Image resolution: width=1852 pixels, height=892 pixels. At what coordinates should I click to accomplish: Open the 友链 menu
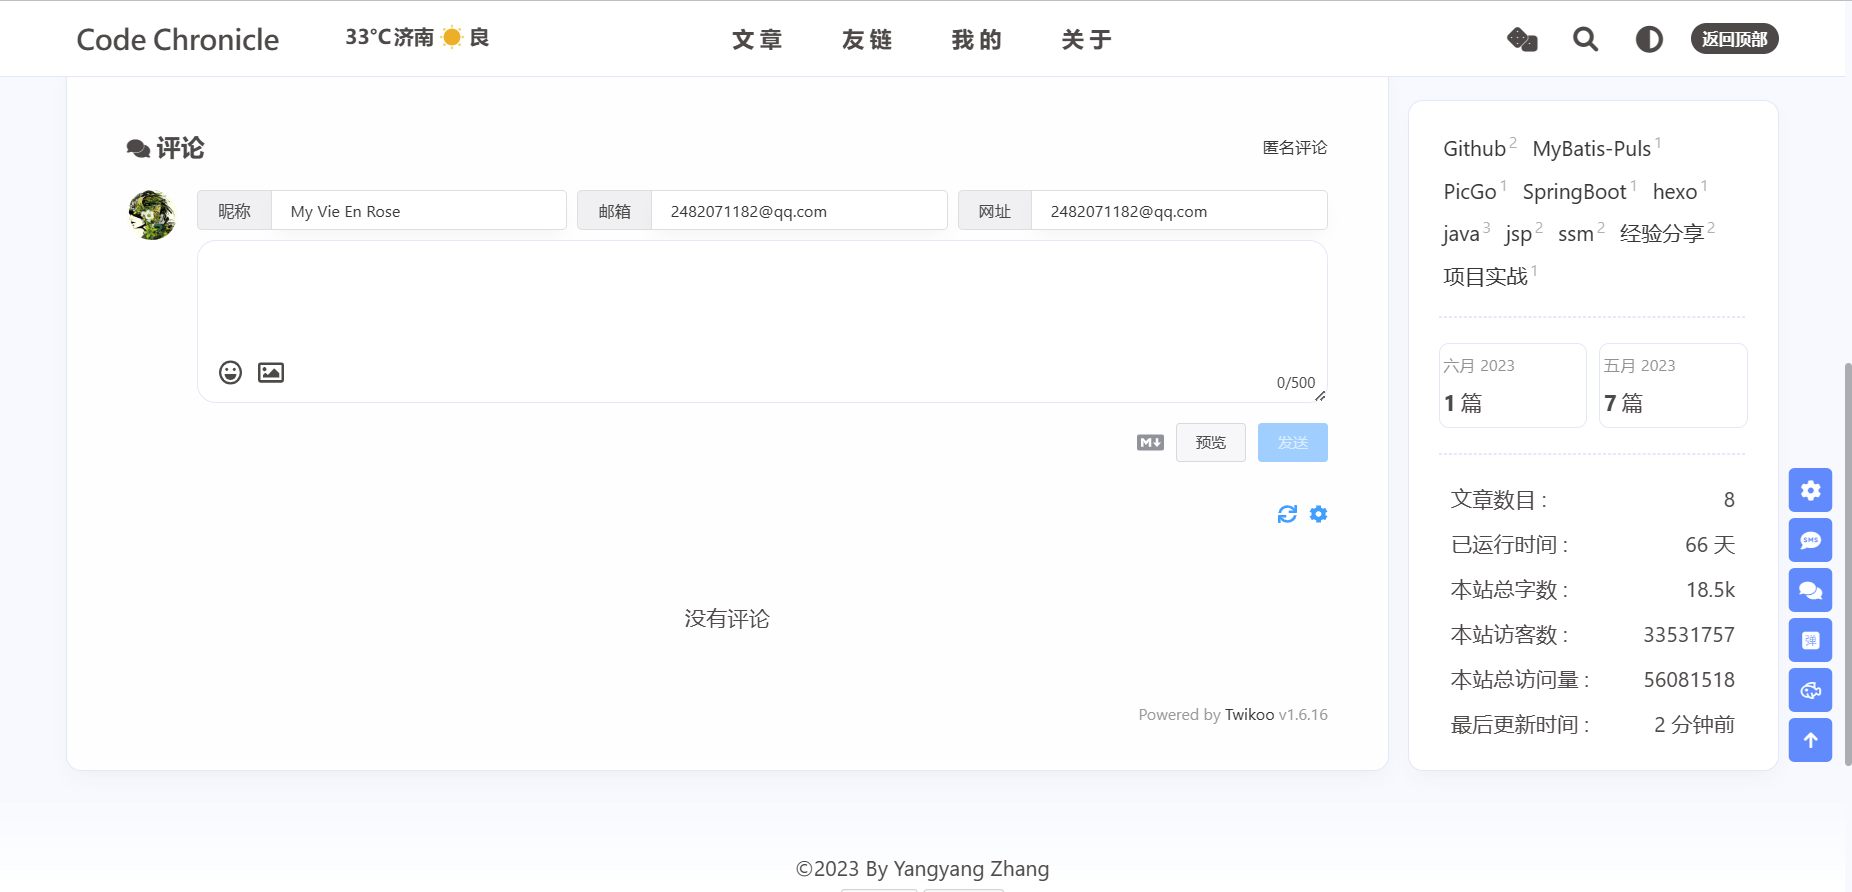tap(867, 39)
